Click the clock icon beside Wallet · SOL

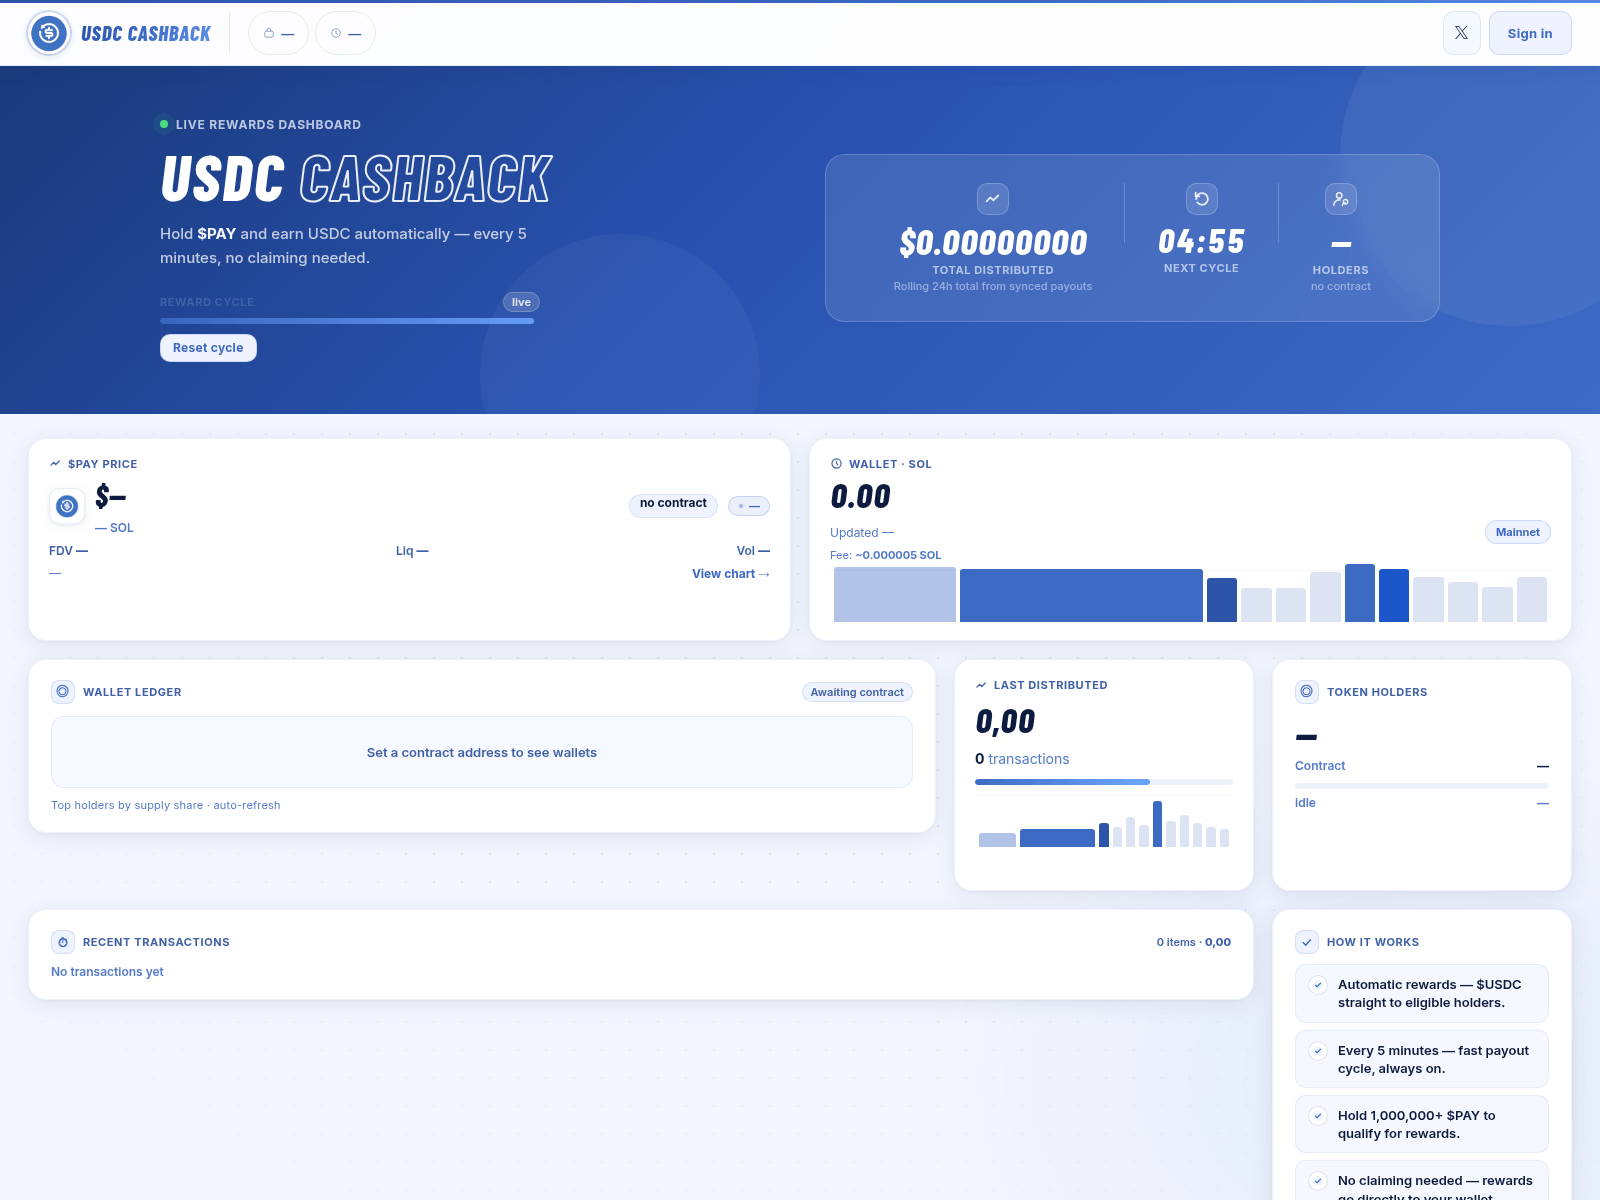pos(836,463)
